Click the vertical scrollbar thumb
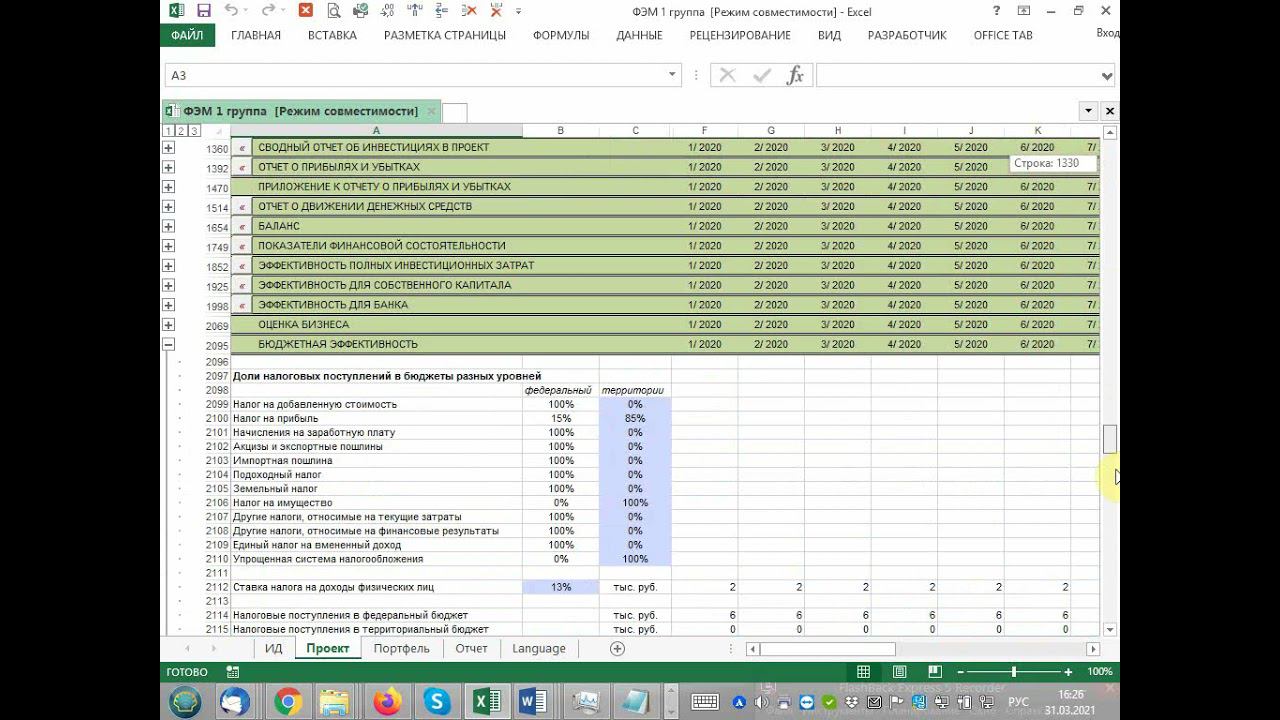Screen dimensions: 1280x720 [1109, 438]
